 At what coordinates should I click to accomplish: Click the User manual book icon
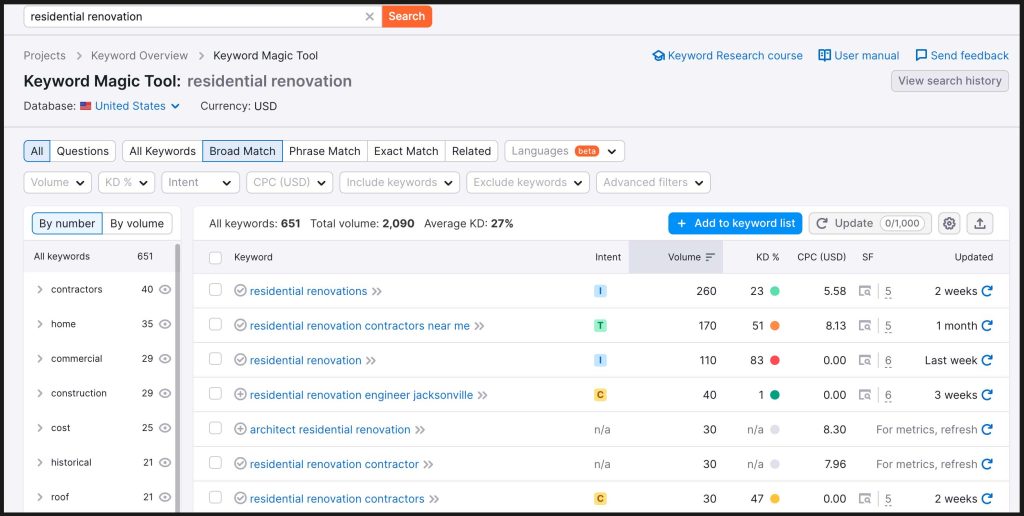point(824,56)
